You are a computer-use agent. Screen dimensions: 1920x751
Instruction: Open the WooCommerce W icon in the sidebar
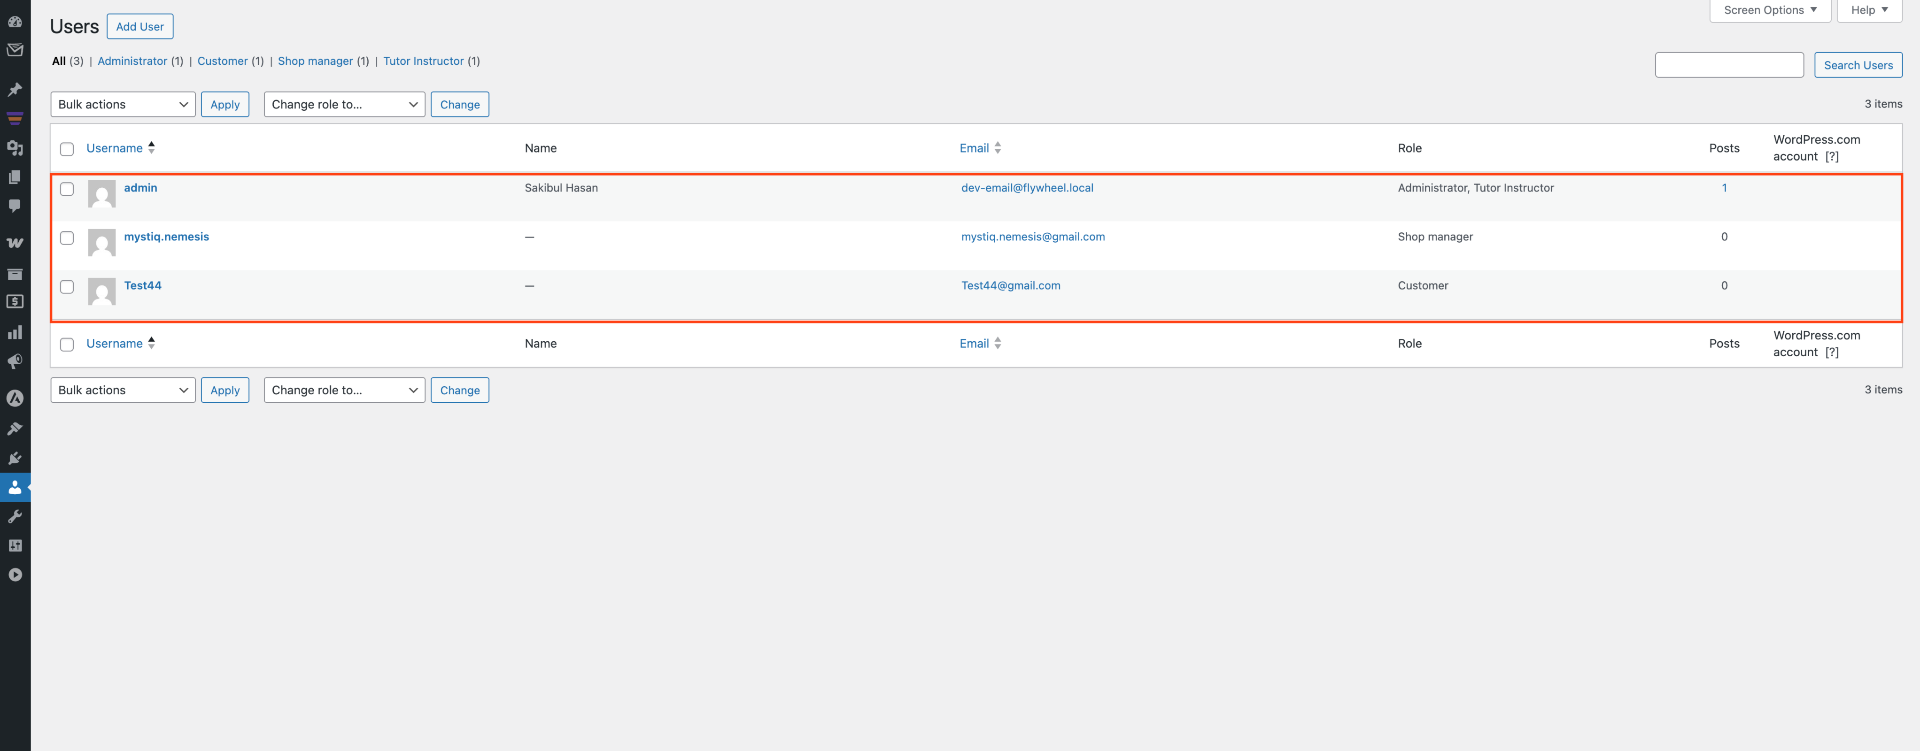[x=15, y=243]
